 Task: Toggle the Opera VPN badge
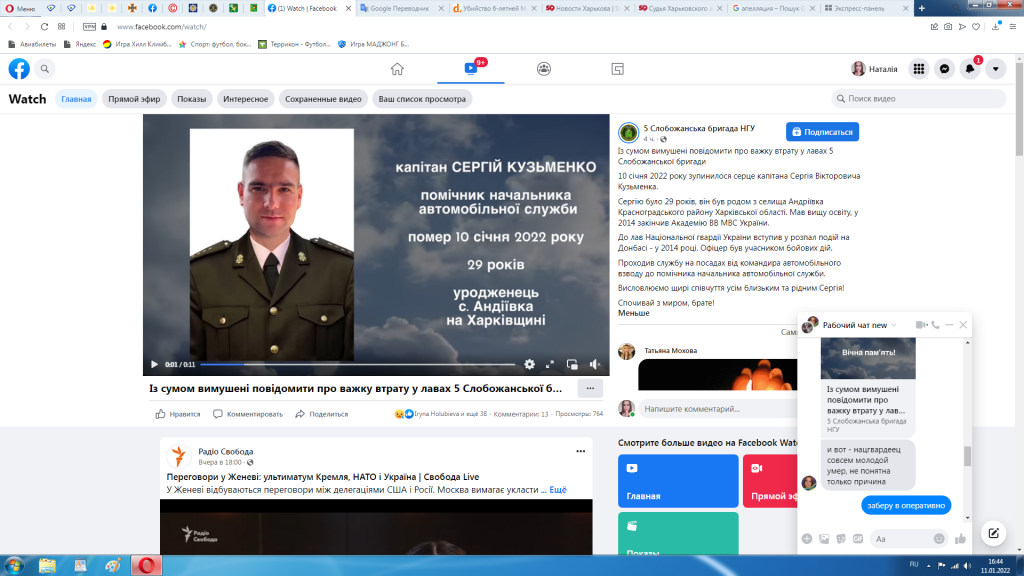89,27
